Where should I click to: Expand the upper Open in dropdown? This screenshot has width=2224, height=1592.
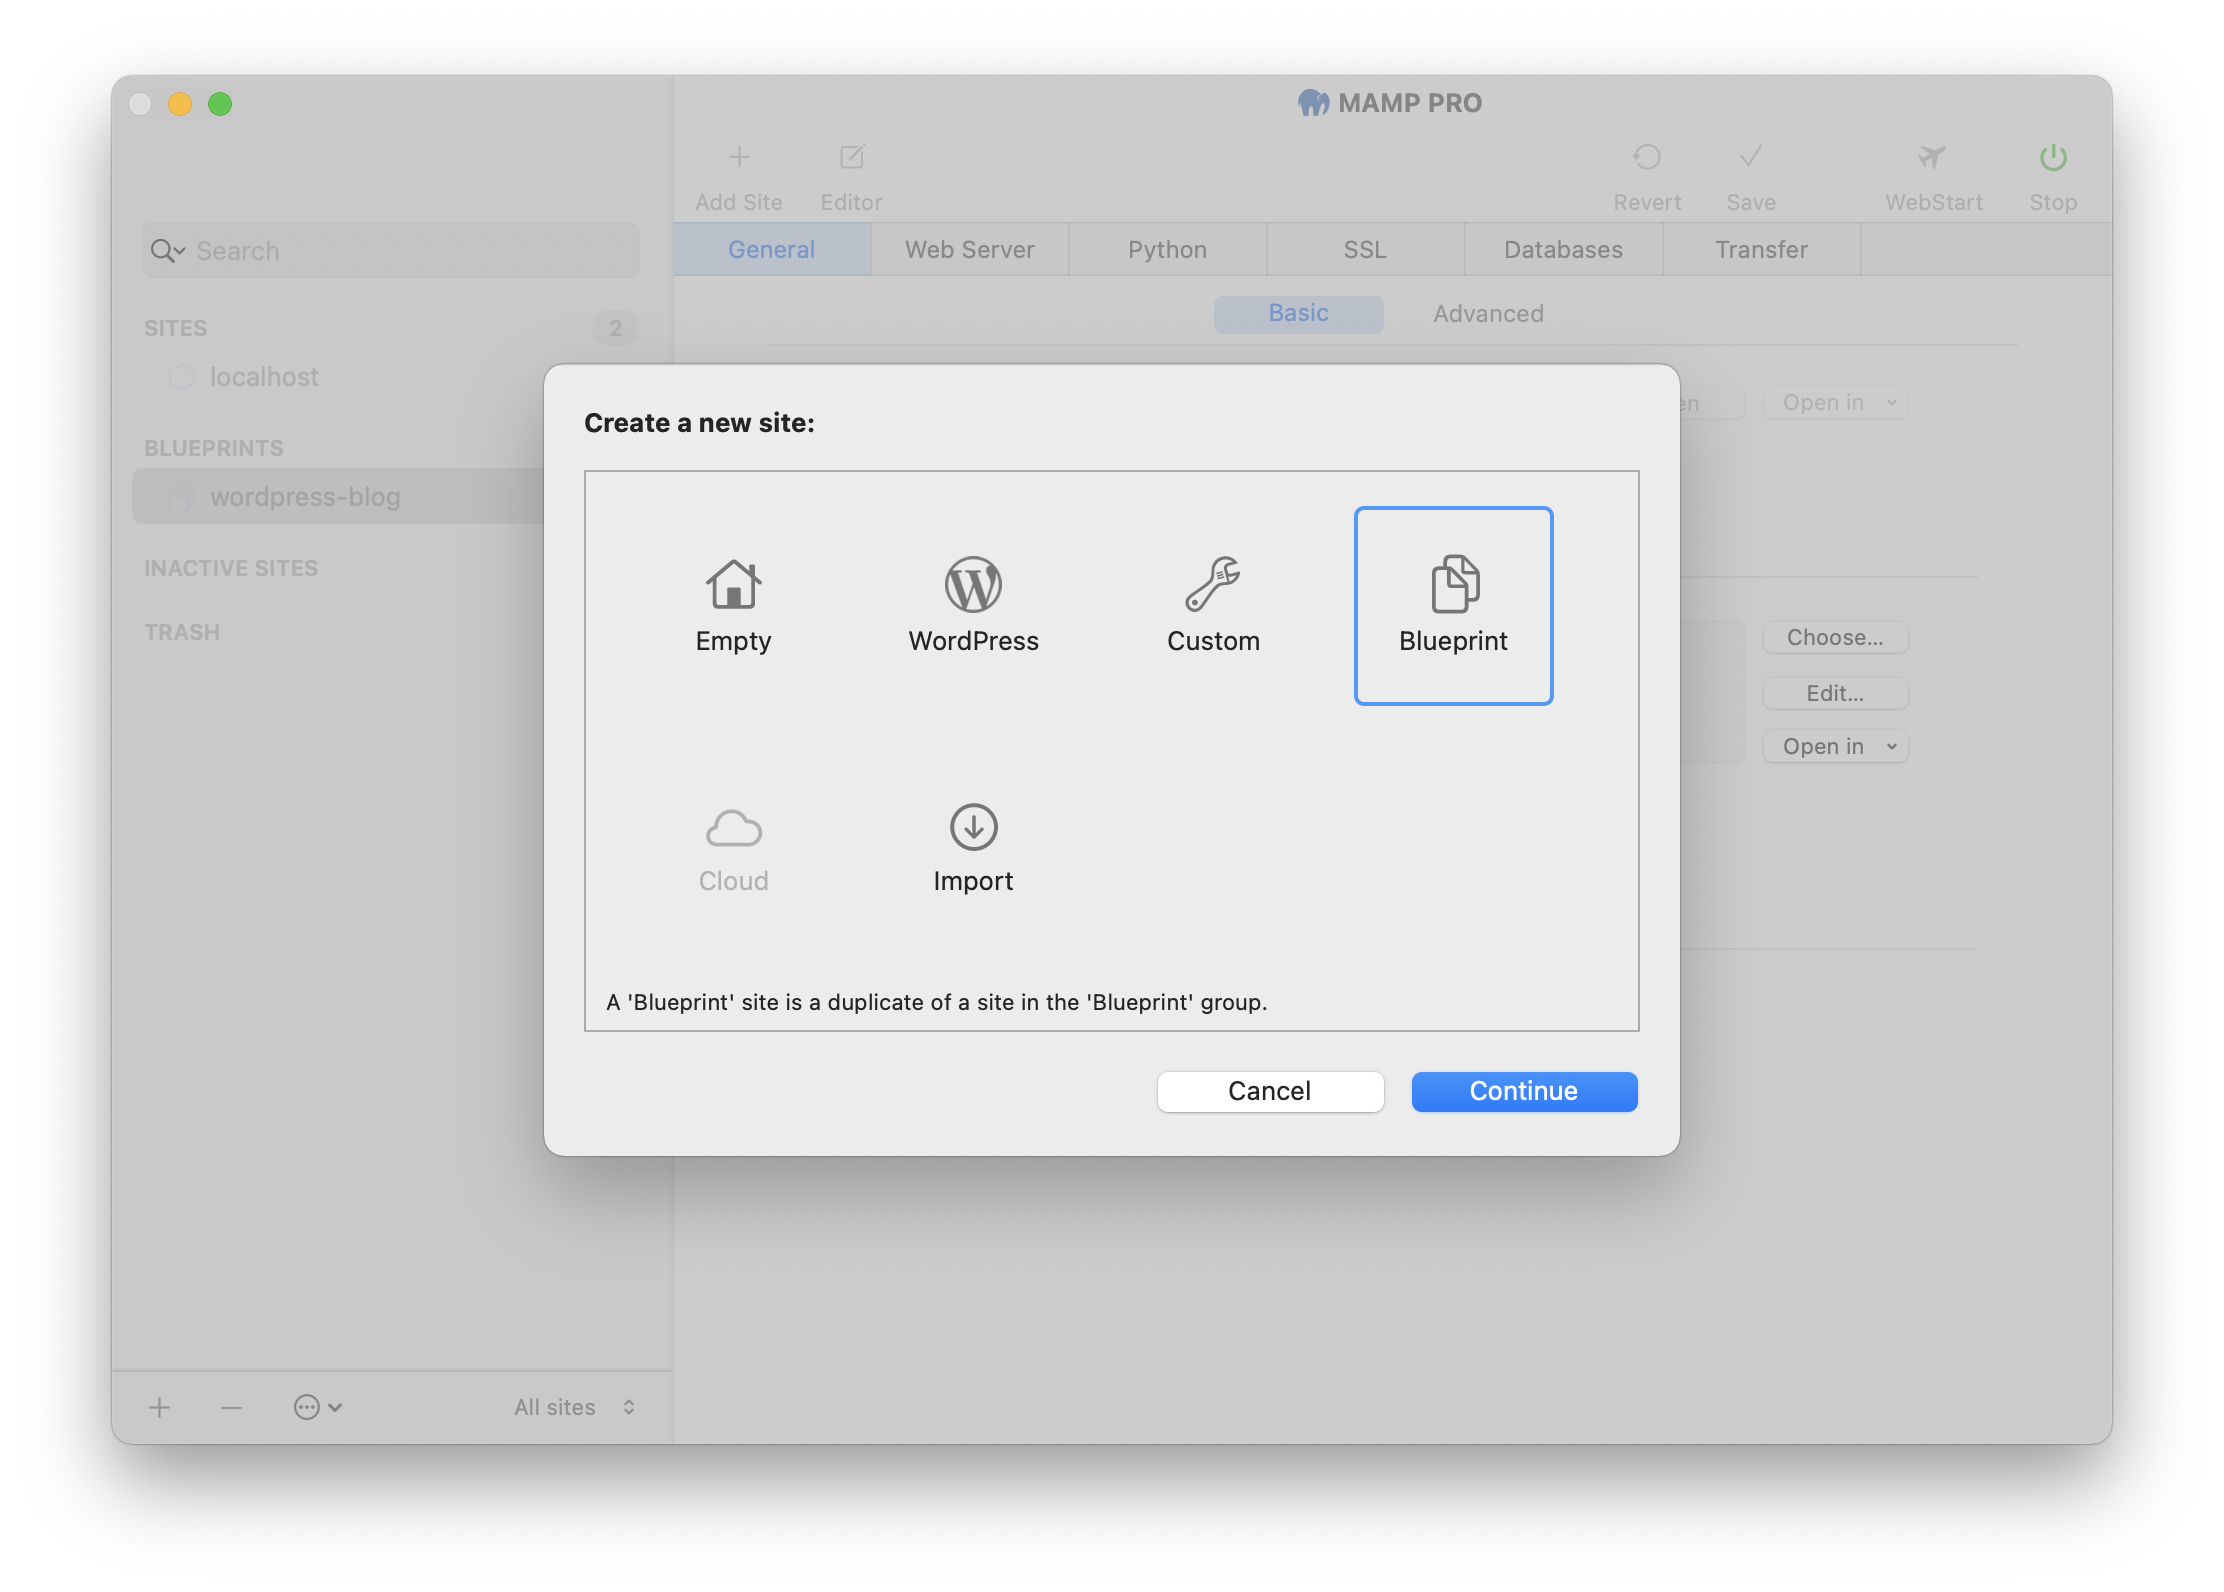click(x=1835, y=403)
